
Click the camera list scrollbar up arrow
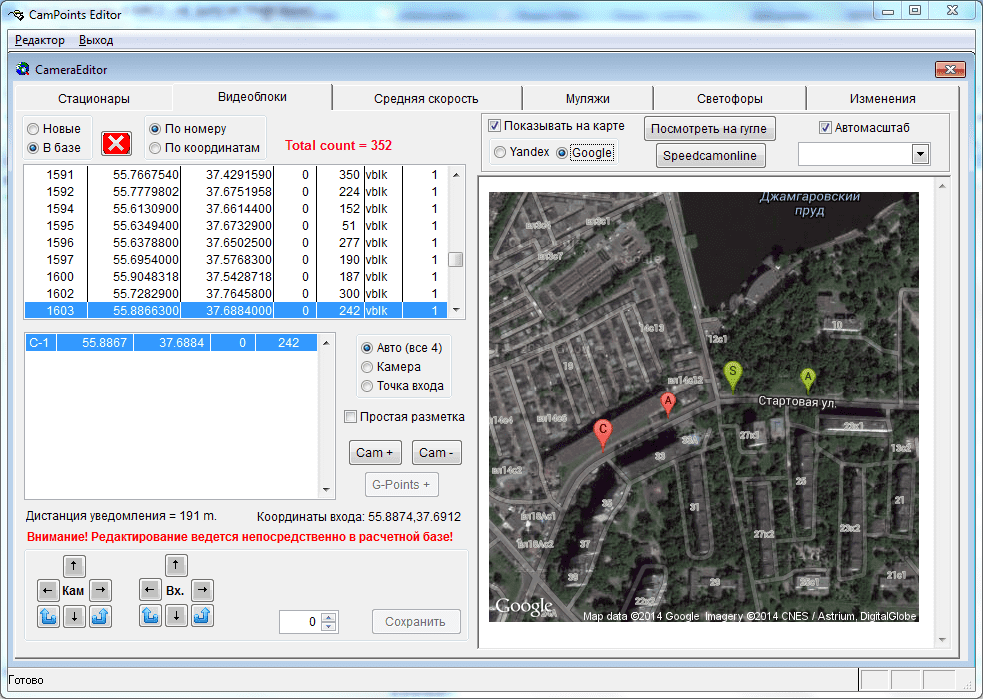(x=456, y=174)
